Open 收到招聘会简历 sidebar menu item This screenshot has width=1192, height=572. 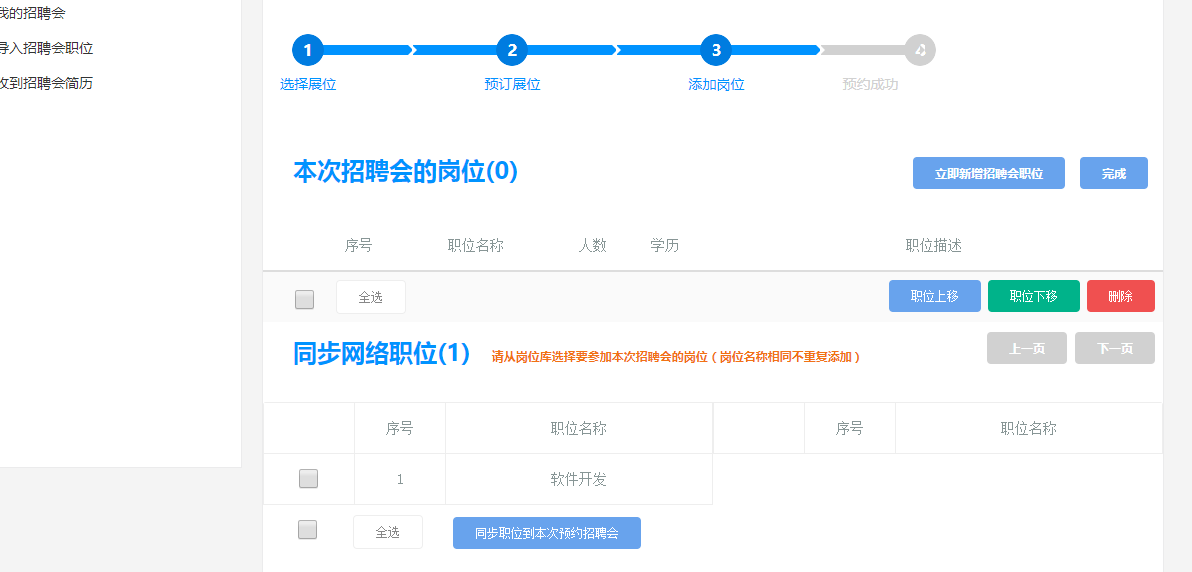[x=46, y=83]
